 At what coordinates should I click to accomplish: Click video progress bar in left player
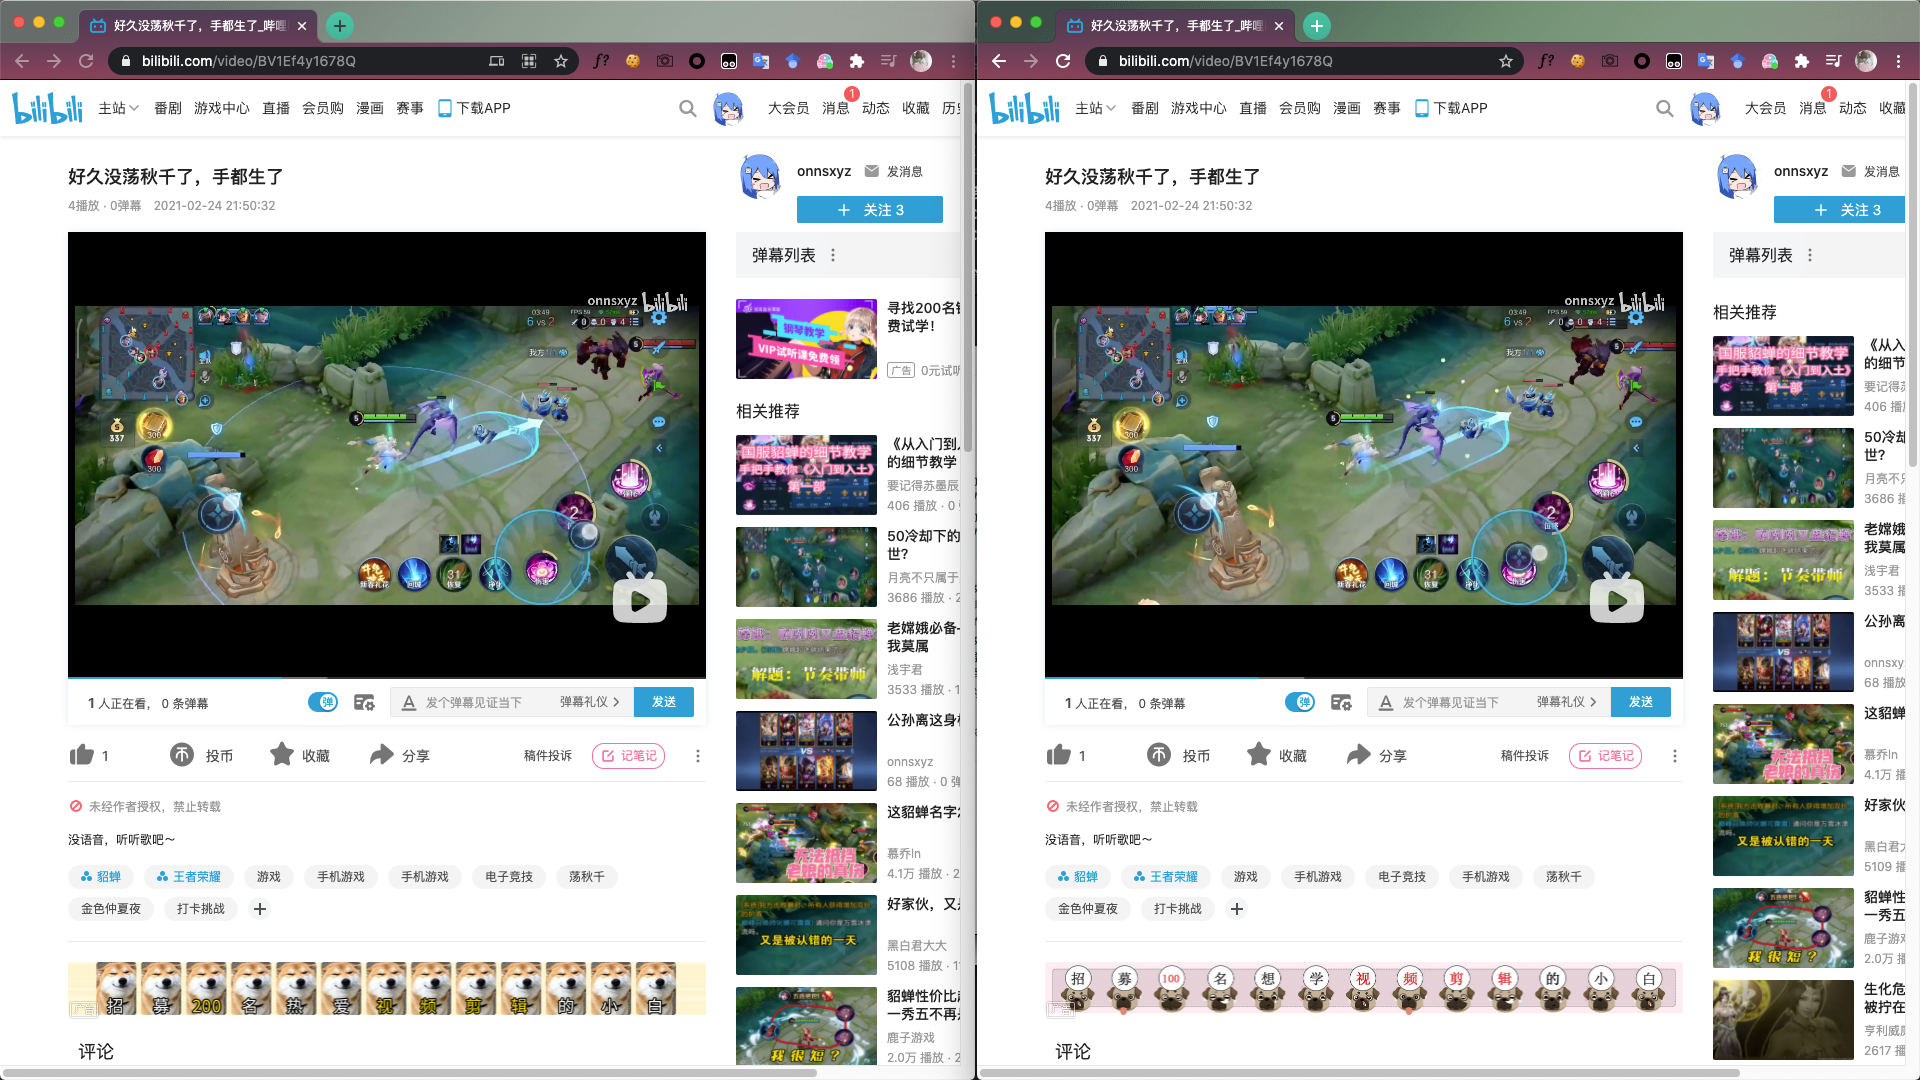pos(387,678)
